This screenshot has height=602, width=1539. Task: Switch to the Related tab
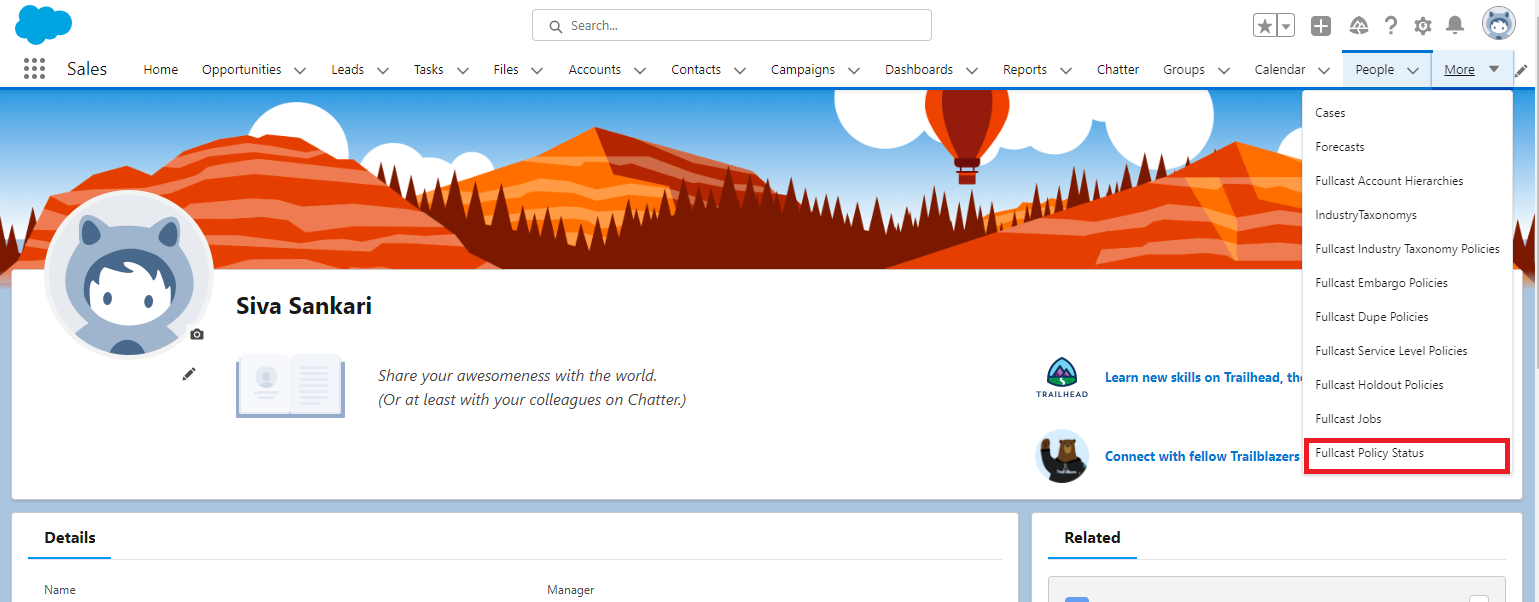(x=1092, y=538)
